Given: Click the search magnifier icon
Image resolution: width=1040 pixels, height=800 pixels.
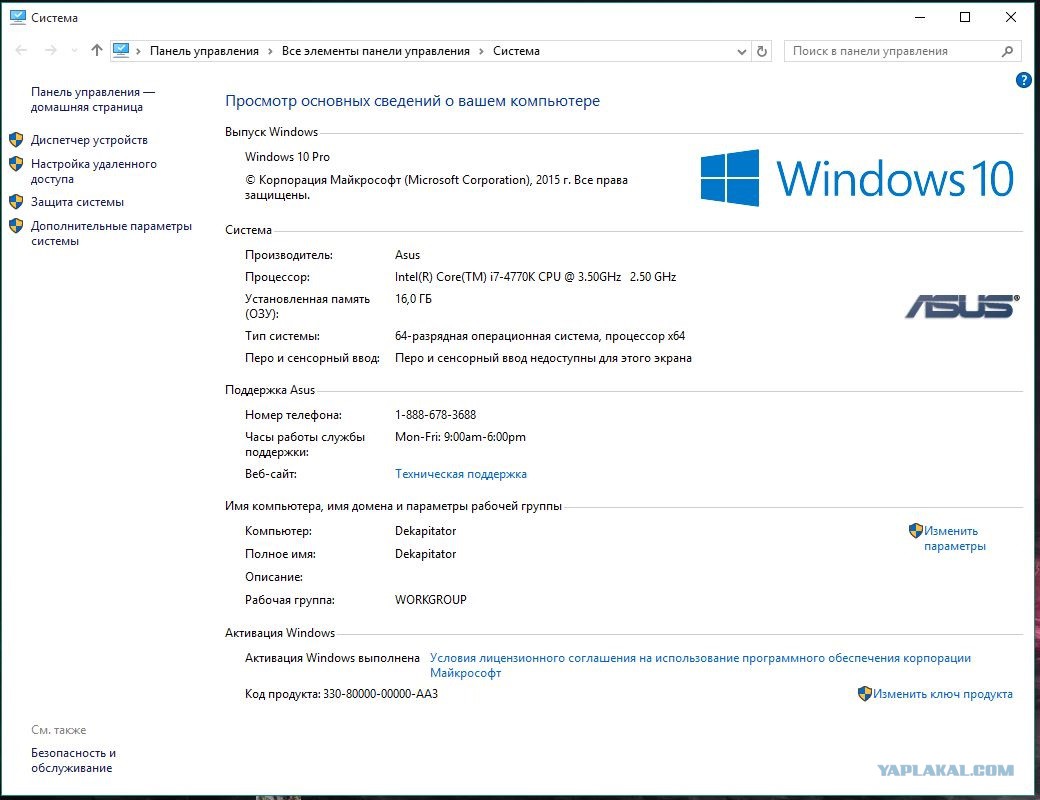Looking at the screenshot, I should pos(1008,51).
